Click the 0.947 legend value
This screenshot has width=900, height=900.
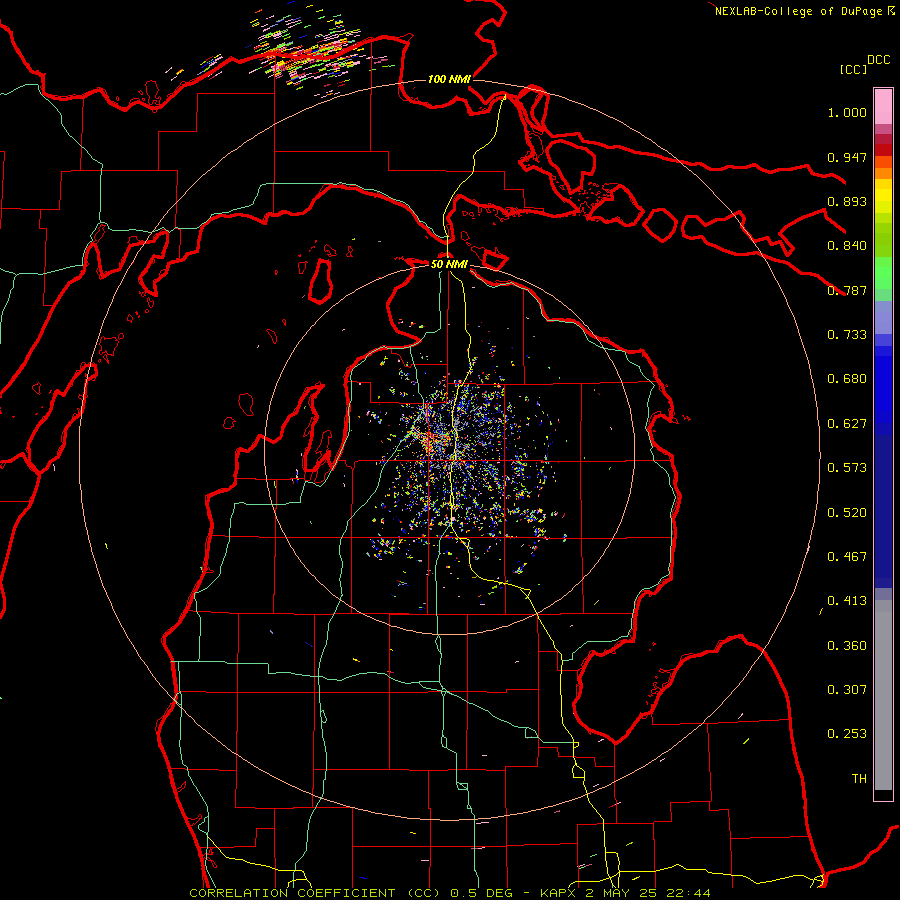click(x=847, y=157)
